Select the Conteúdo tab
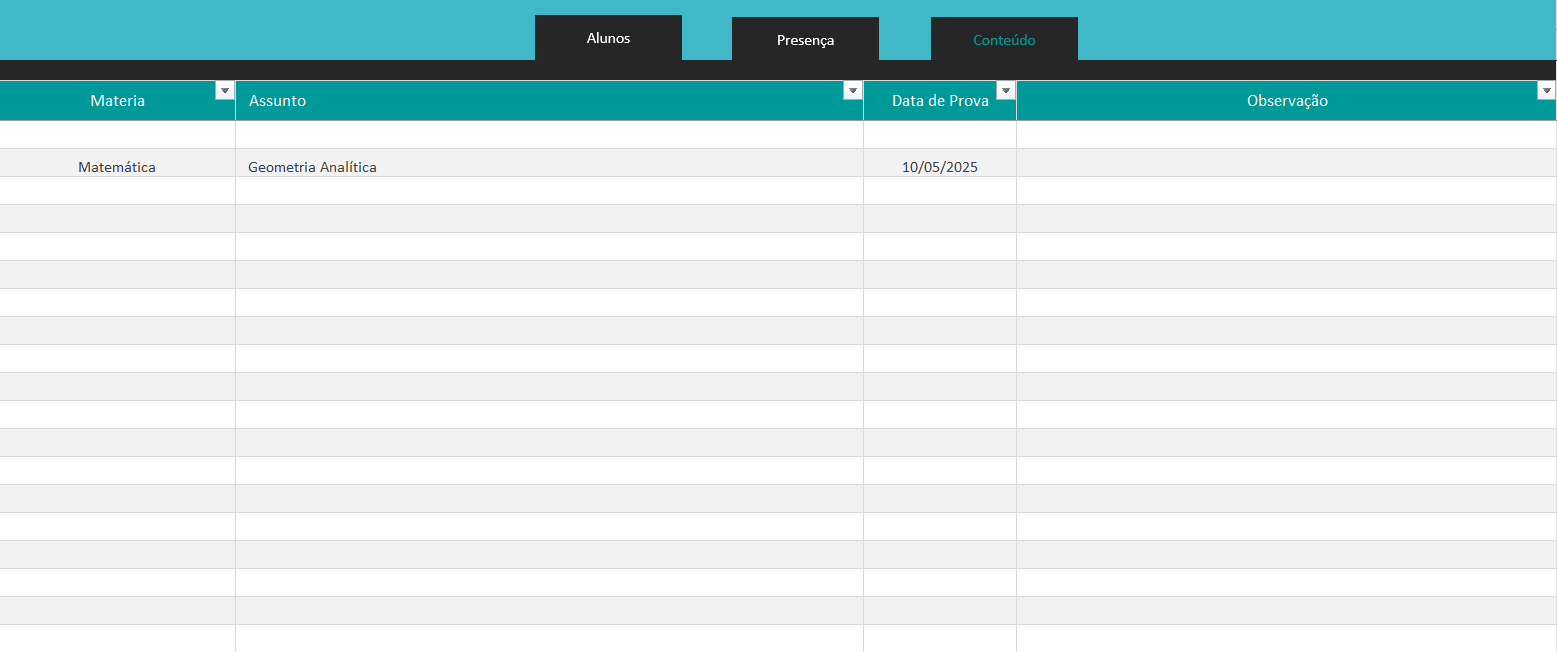 1004,40
